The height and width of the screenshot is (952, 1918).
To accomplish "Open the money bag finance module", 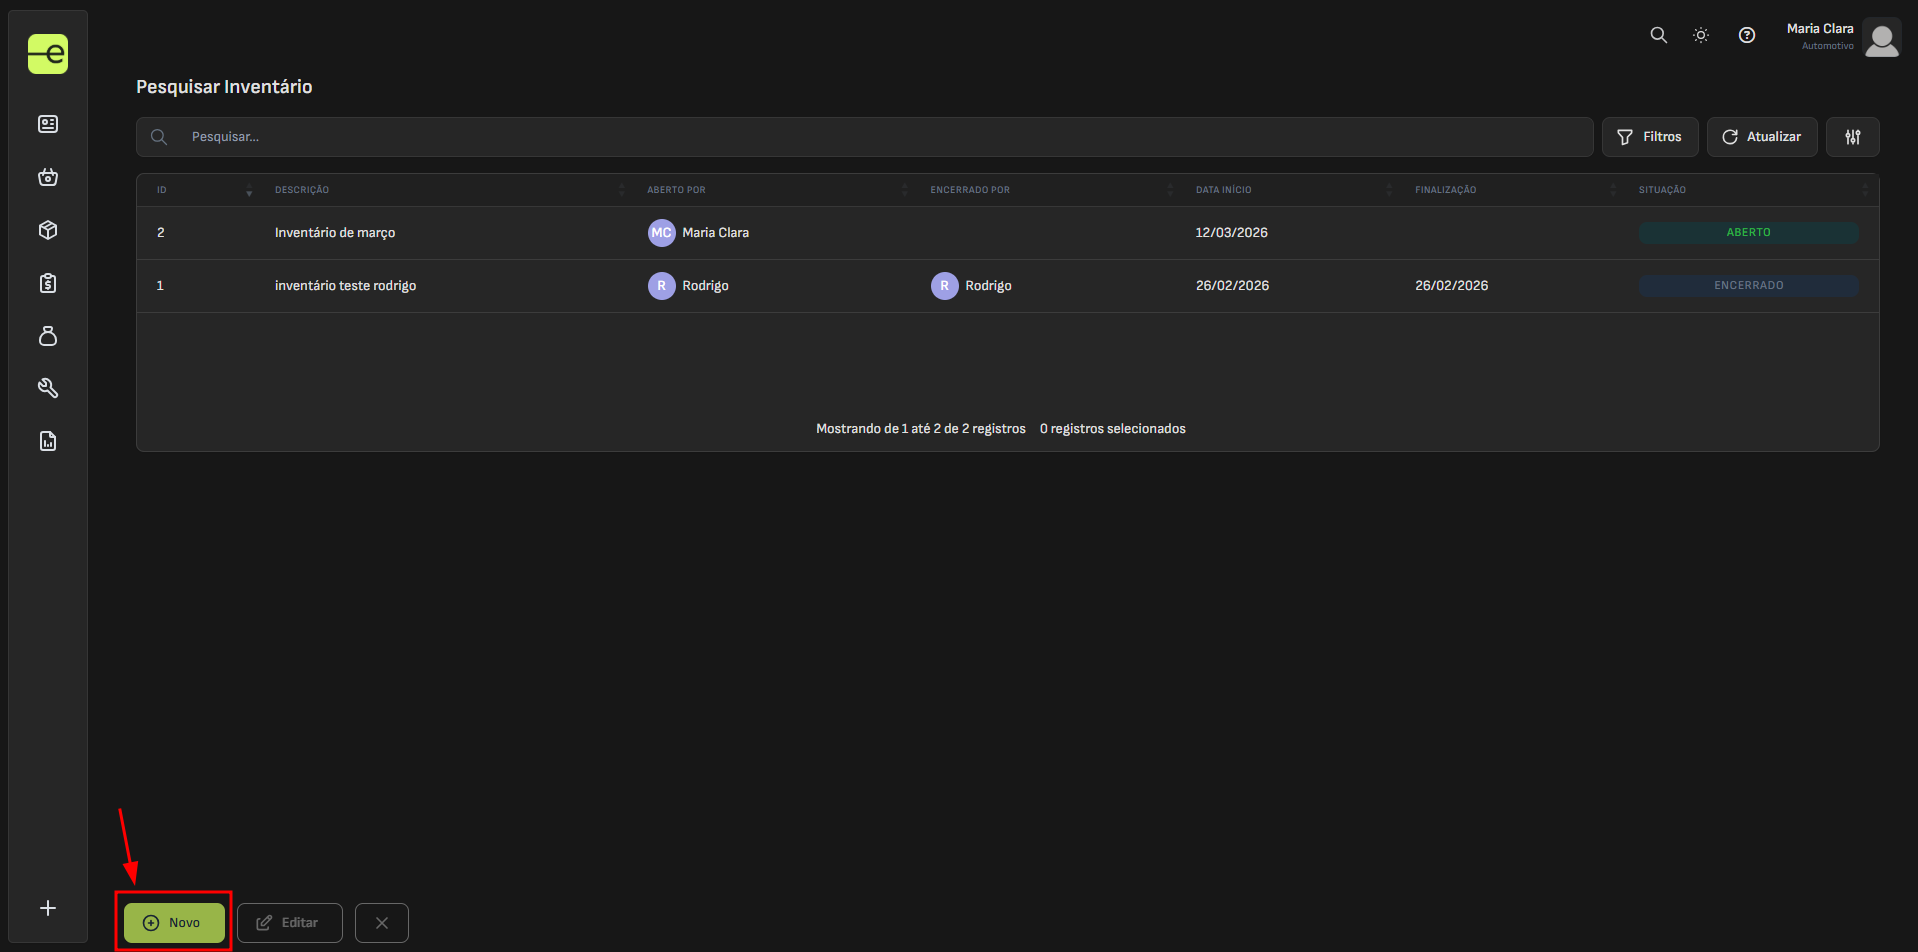I will pos(48,336).
